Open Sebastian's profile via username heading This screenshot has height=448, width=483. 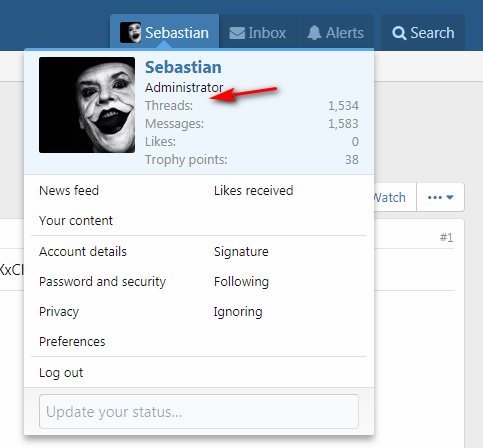pyautogui.click(x=183, y=67)
